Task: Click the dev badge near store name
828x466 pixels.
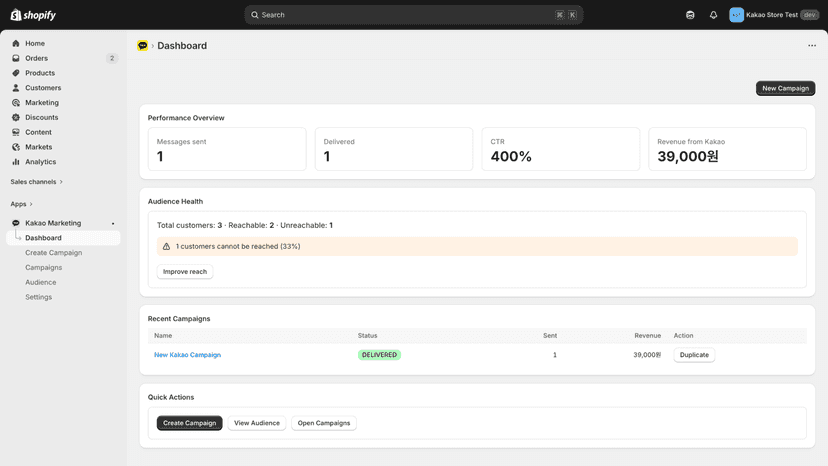Action: tap(810, 15)
